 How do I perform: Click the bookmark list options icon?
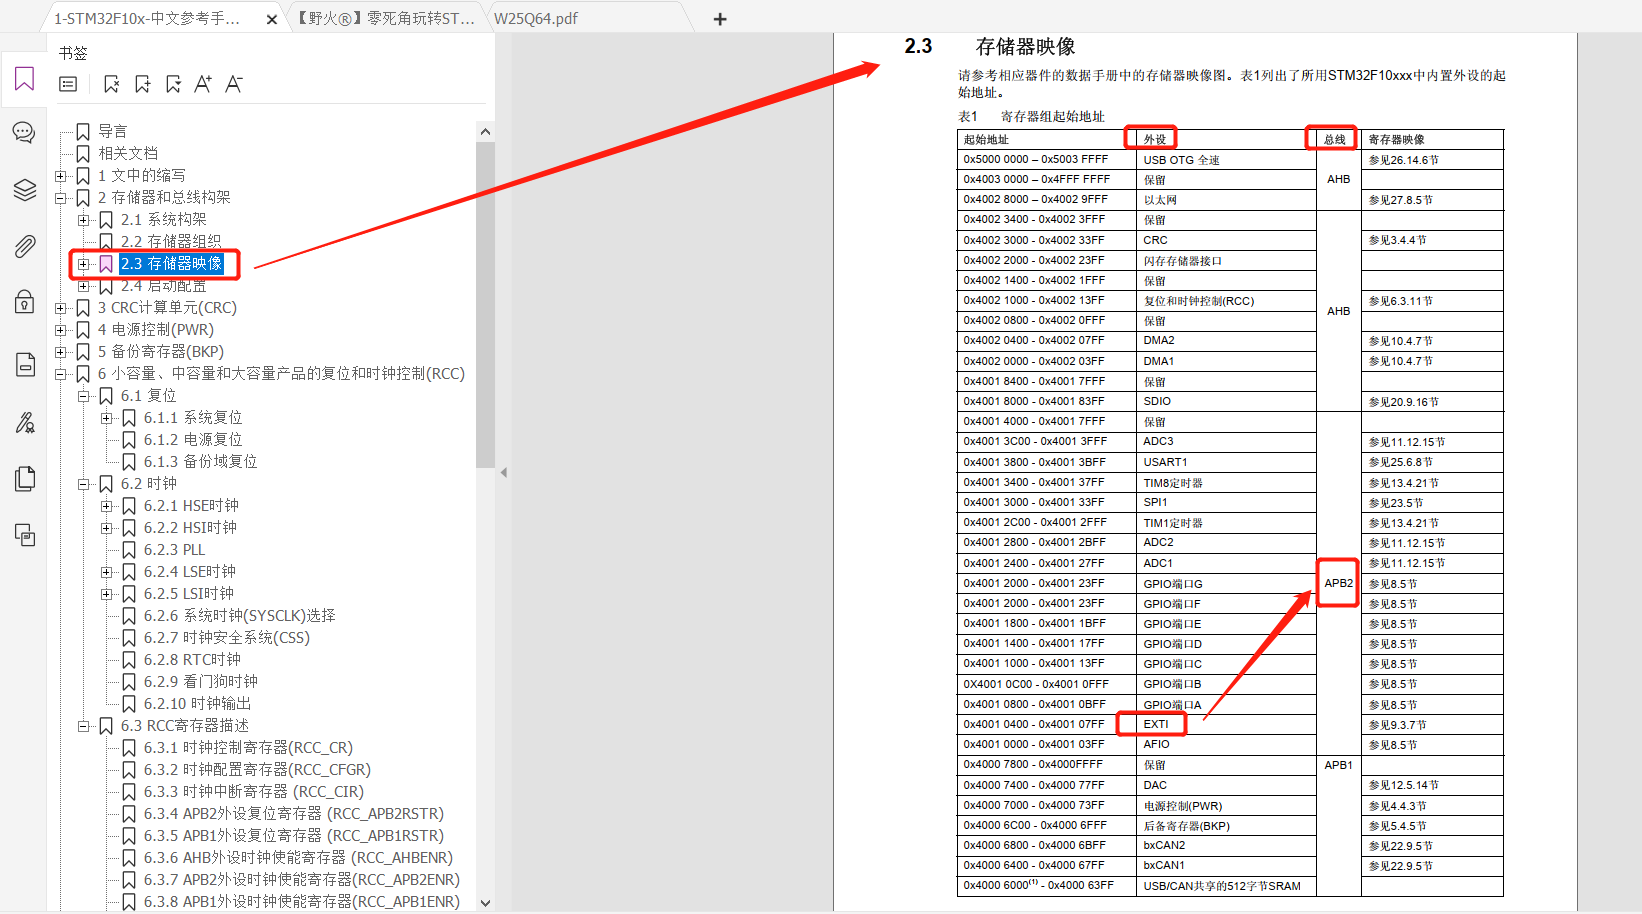click(68, 84)
